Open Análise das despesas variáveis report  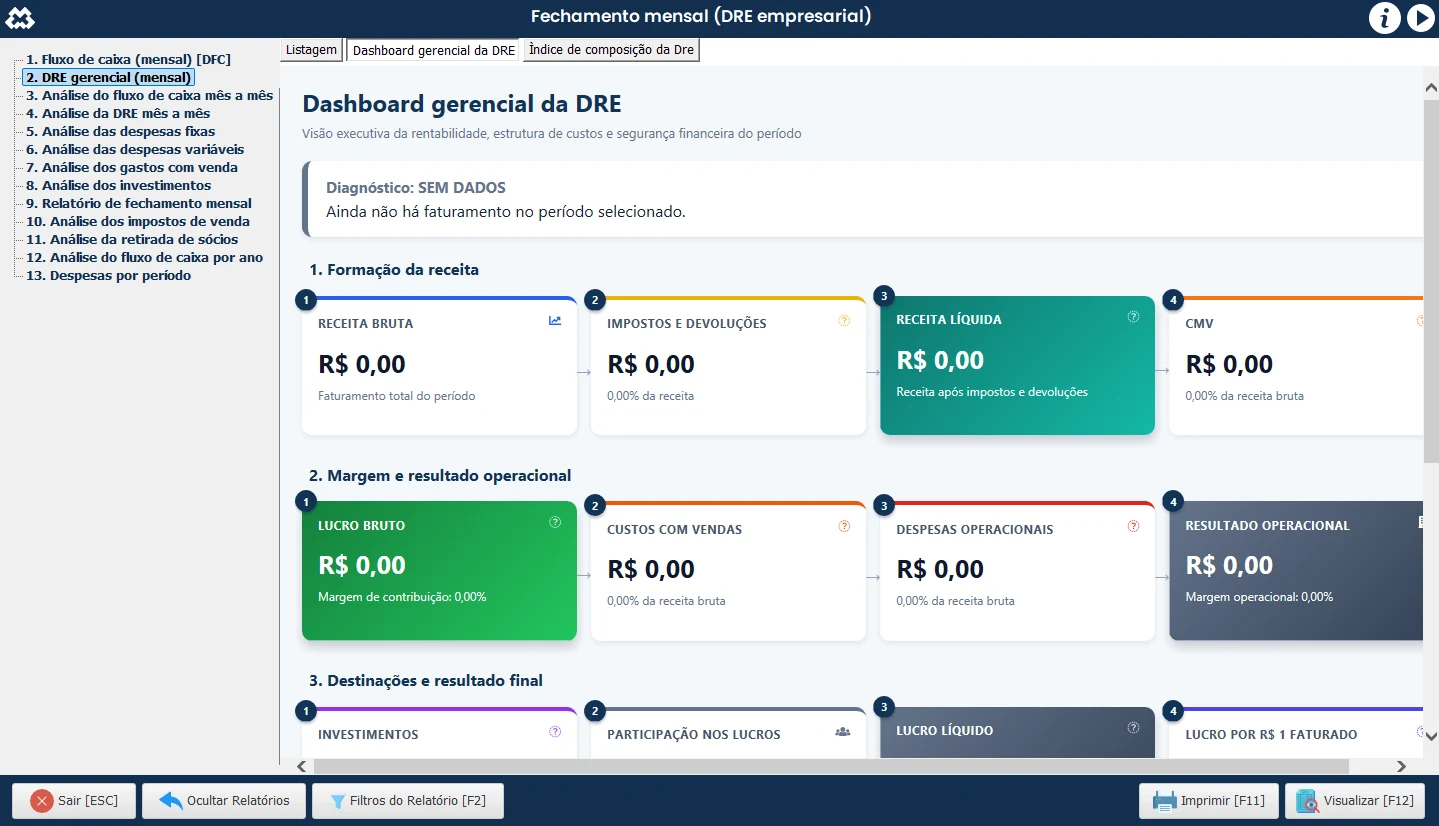pos(135,150)
